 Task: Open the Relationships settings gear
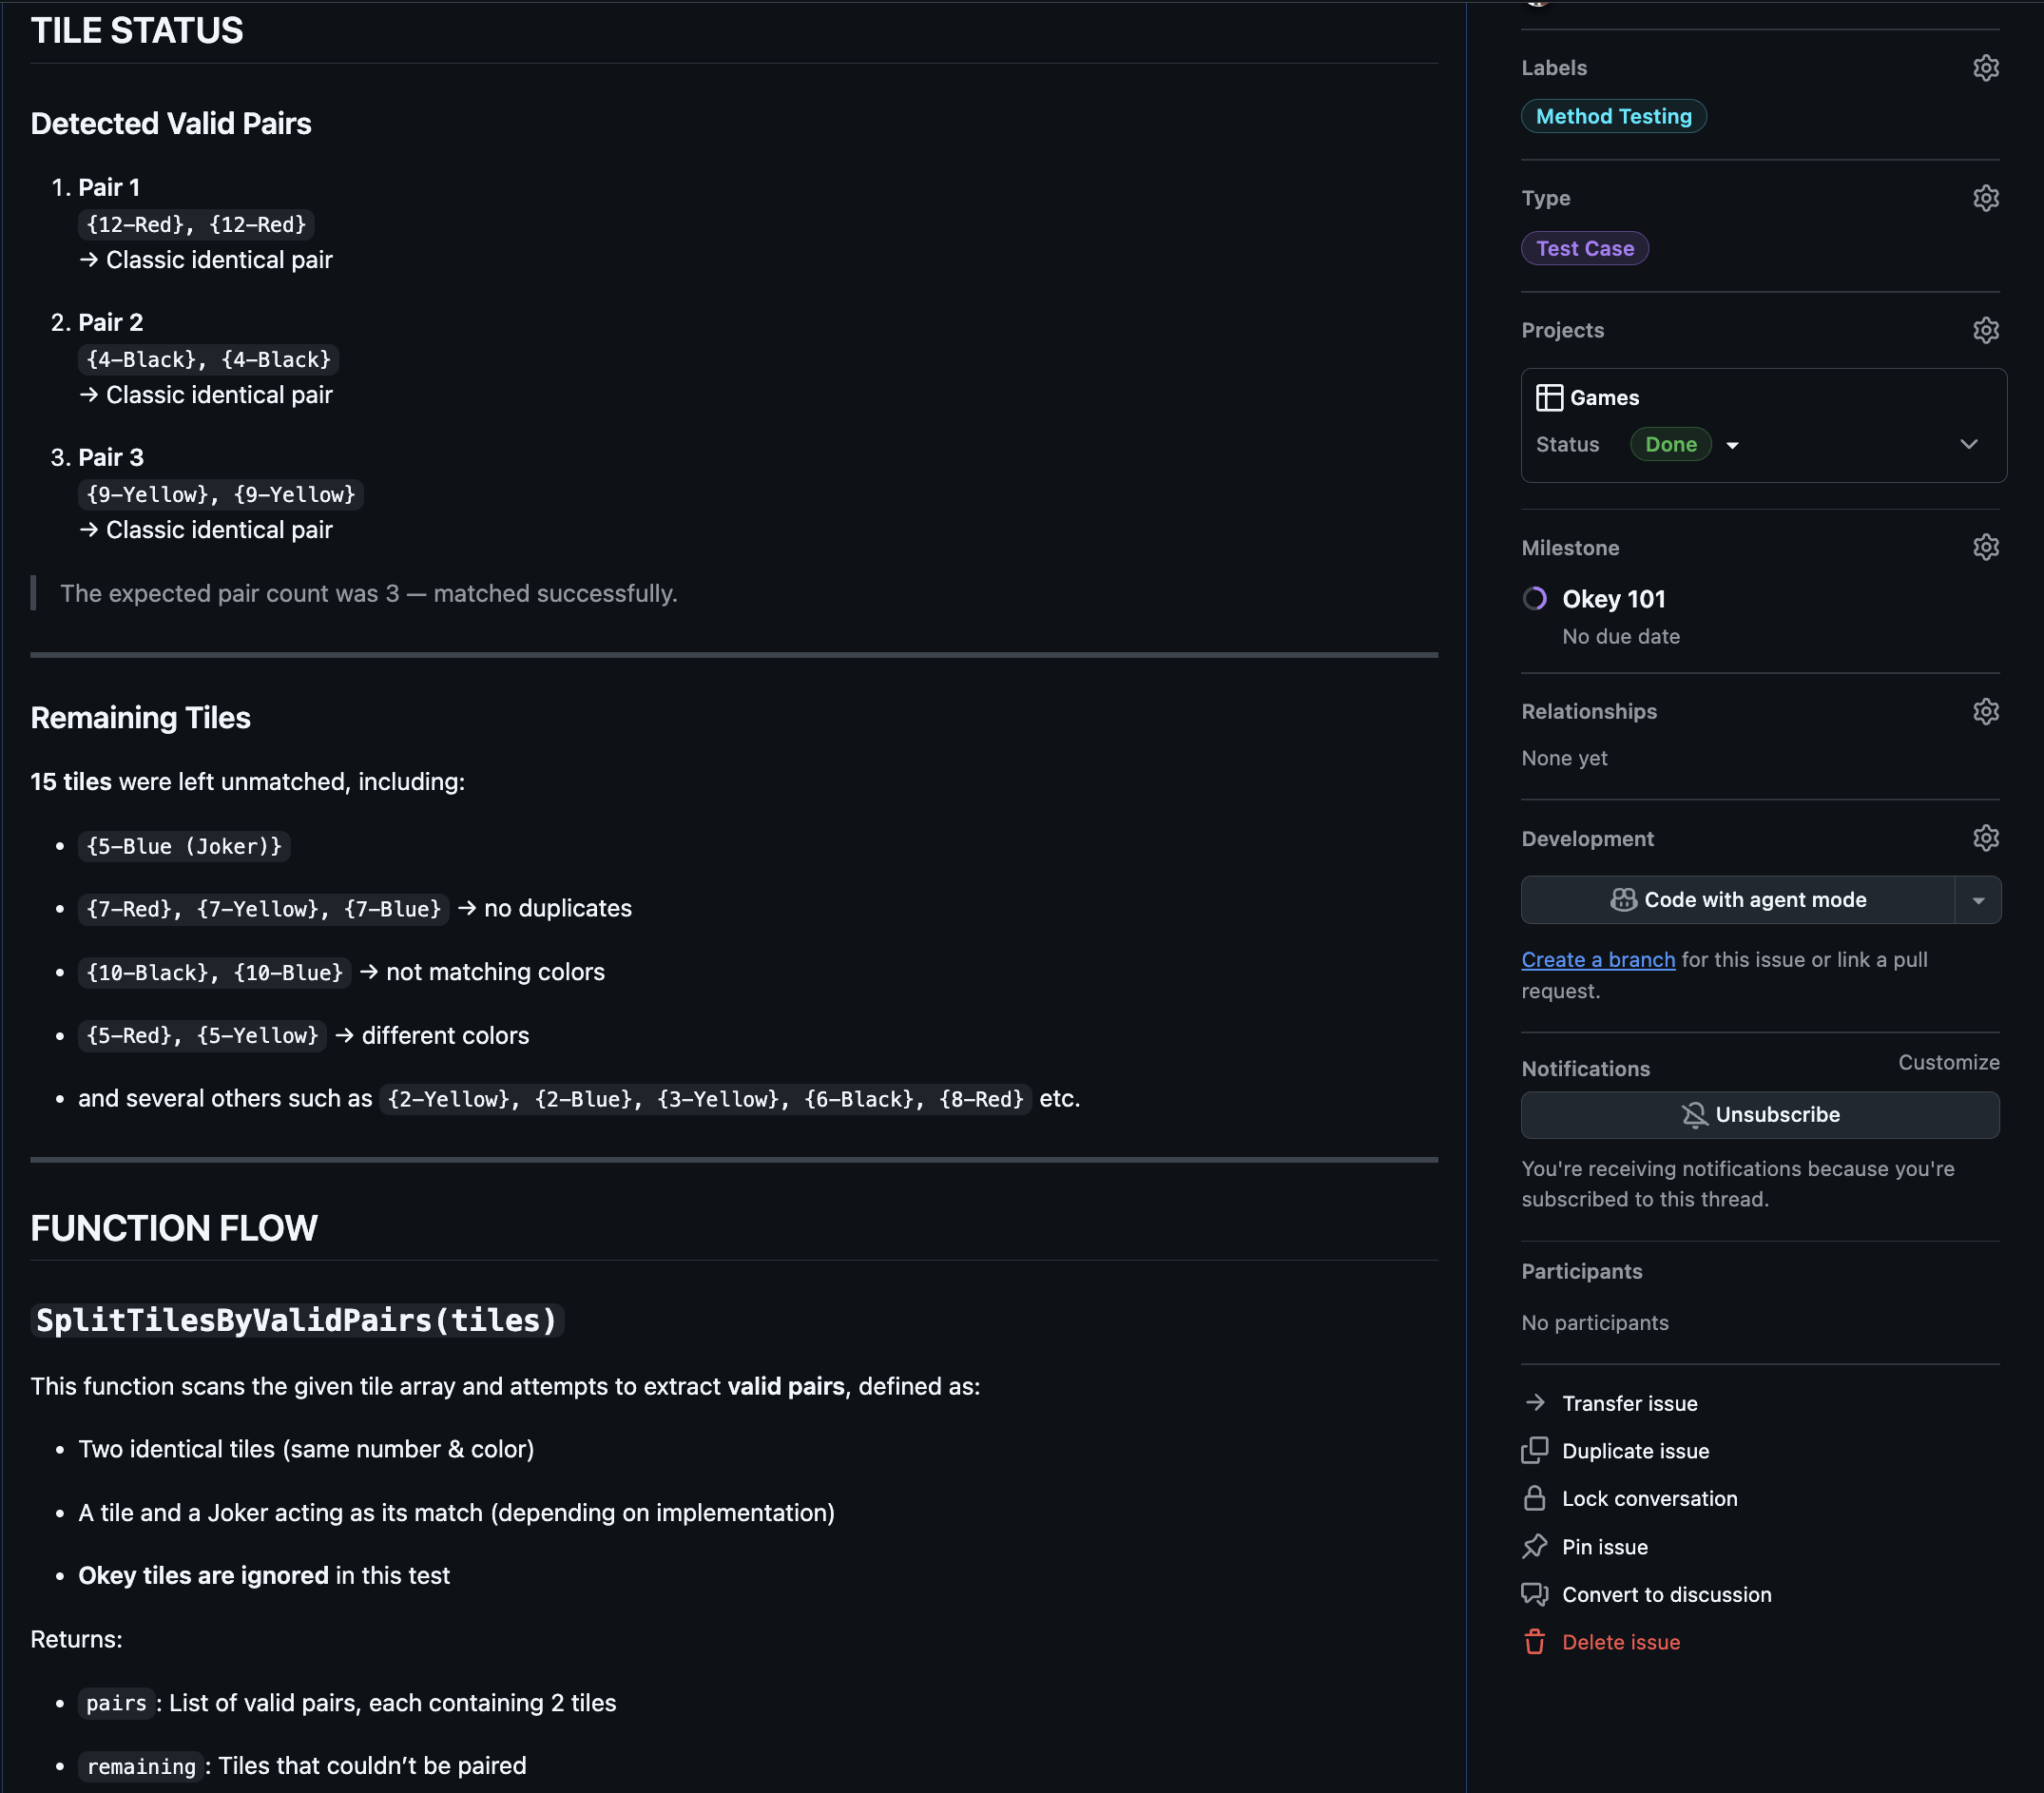click(1985, 711)
